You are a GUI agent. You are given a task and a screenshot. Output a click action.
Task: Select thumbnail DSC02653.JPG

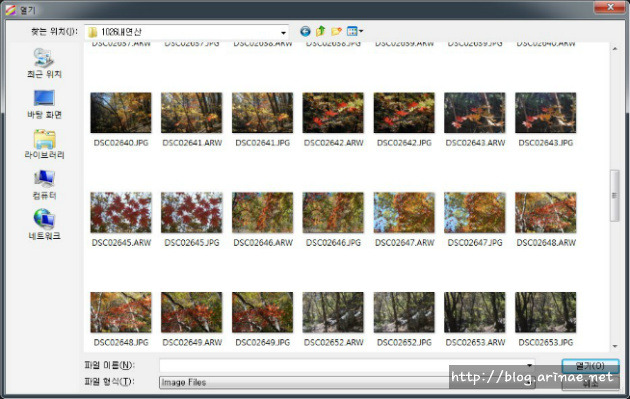[x=545, y=312]
